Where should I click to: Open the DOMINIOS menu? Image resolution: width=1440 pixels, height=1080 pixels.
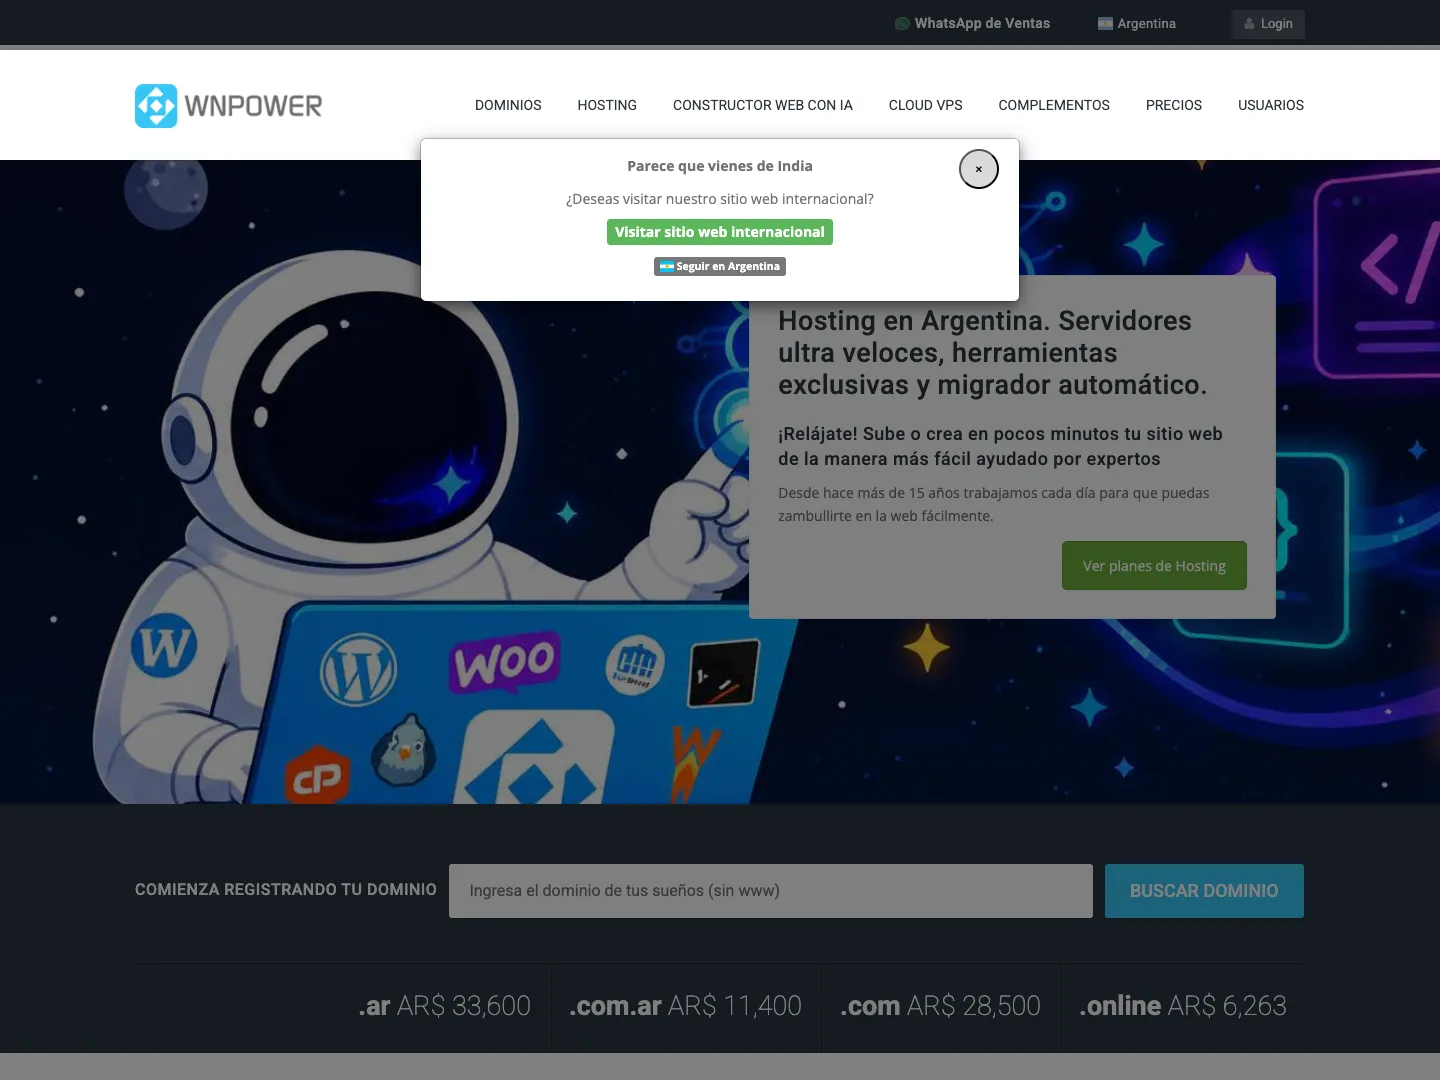point(508,105)
